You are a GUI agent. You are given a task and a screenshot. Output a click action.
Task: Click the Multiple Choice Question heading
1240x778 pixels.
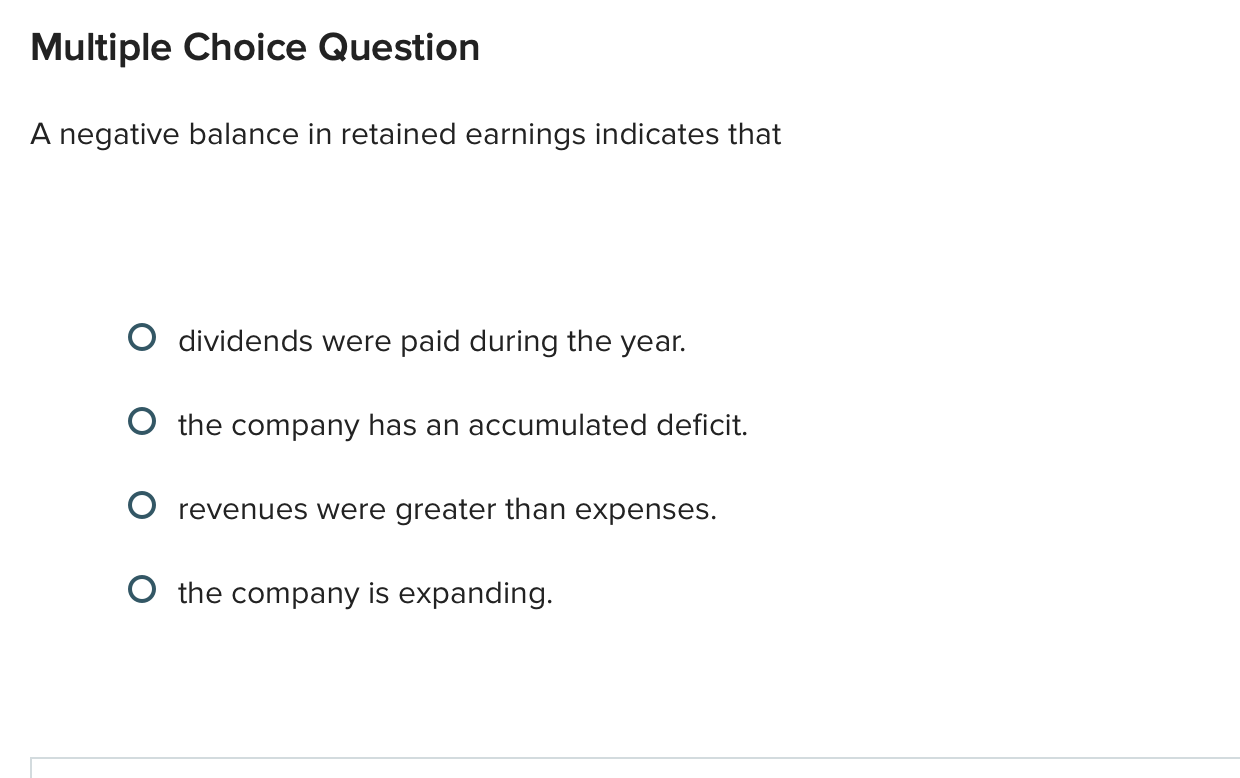(255, 47)
